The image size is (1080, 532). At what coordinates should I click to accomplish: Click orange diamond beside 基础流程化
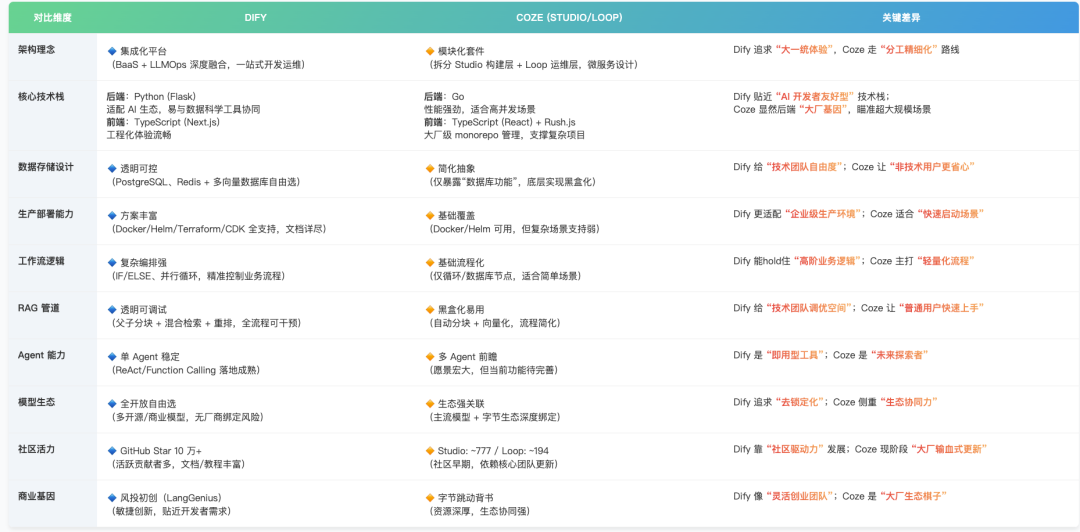(x=430, y=263)
